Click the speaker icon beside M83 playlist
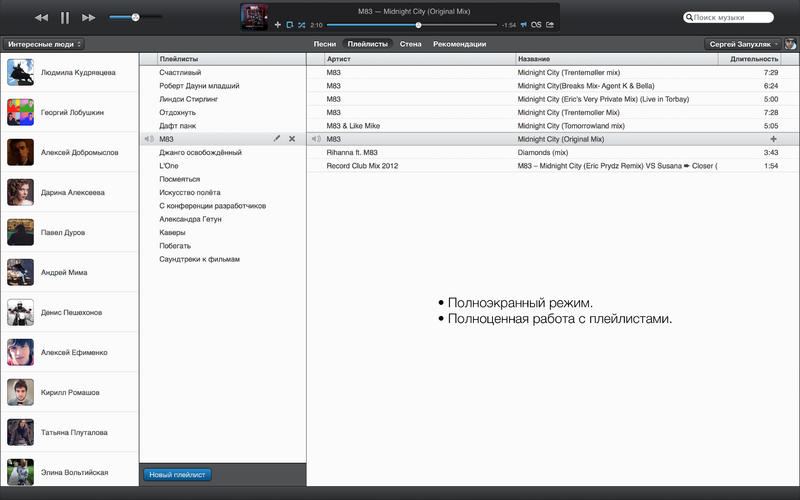The width and height of the screenshot is (800, 500). 149,139
